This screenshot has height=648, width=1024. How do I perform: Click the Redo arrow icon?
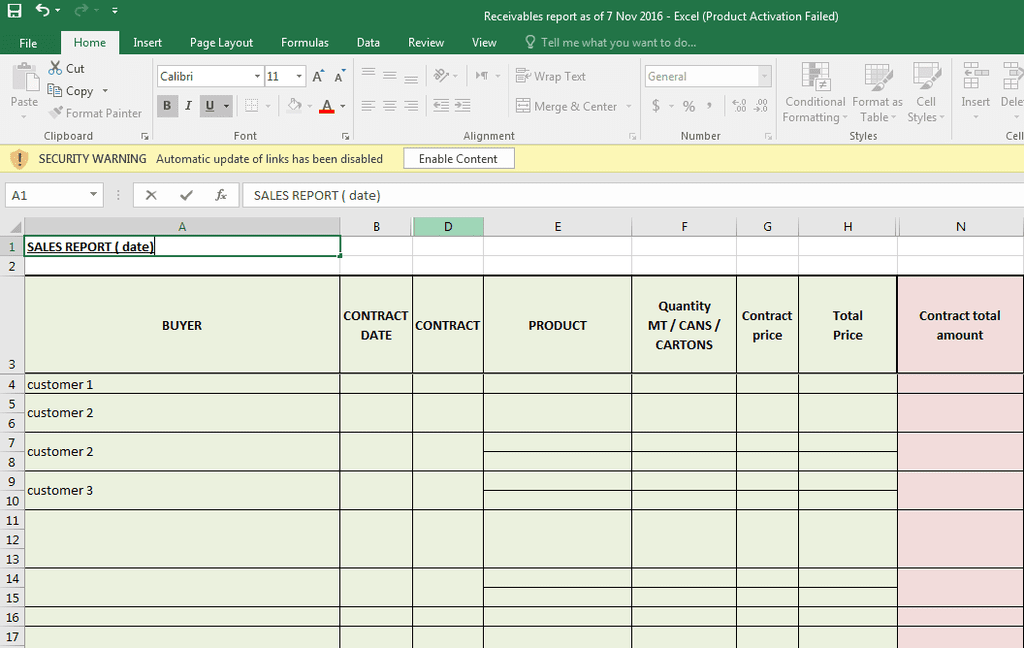[x=82, y=10]
